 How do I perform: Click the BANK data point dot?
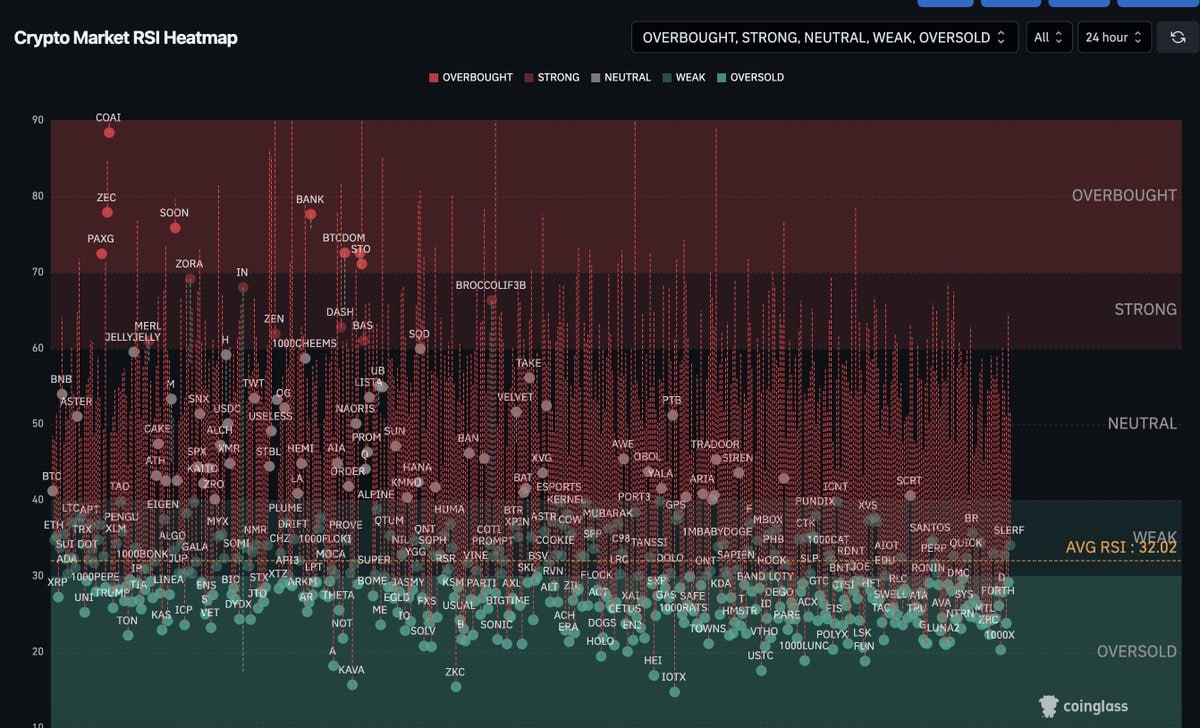310,214
